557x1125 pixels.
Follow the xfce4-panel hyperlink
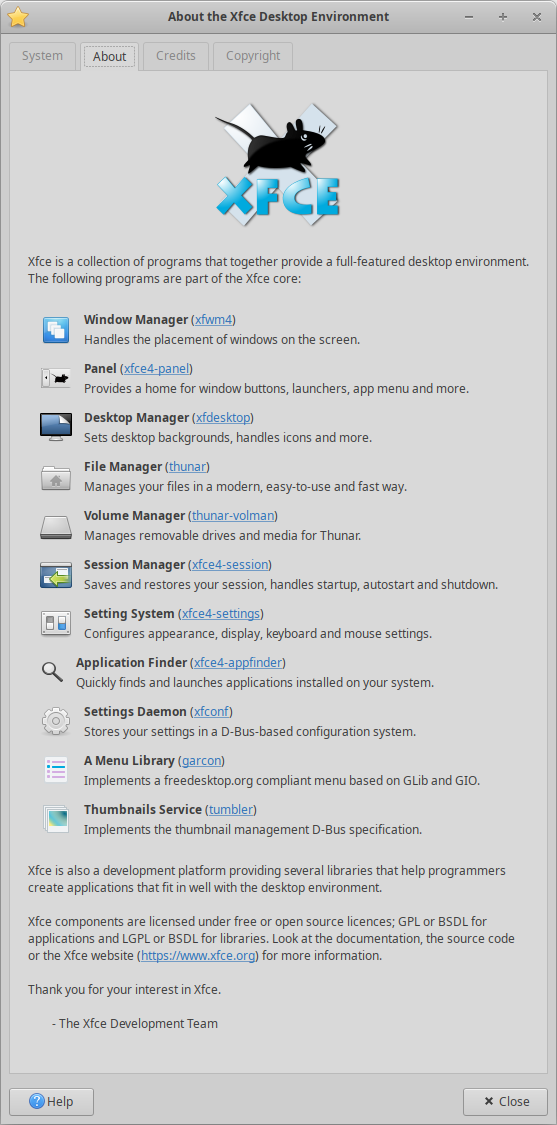(156, 369)
